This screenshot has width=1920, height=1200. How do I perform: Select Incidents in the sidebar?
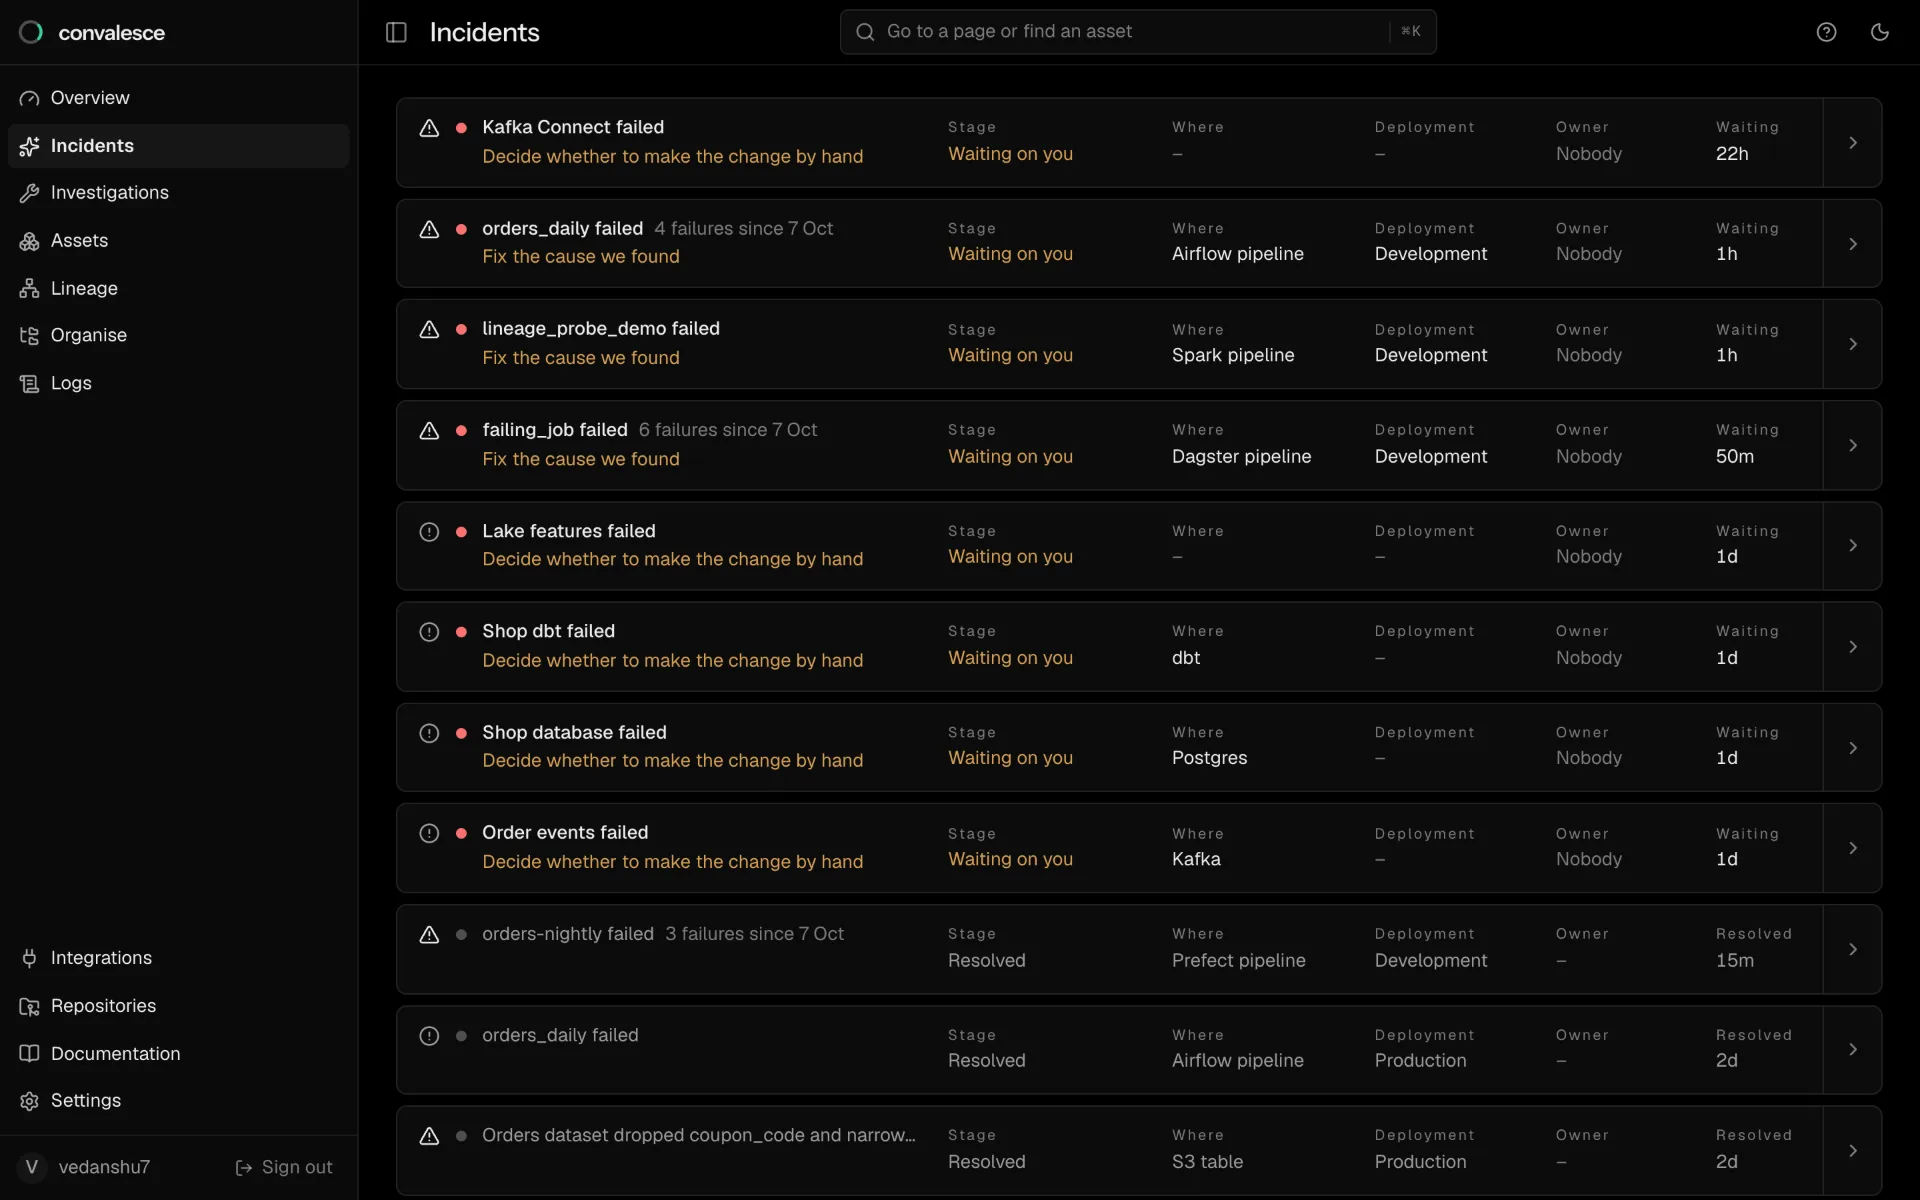click(x=178, y=146)
